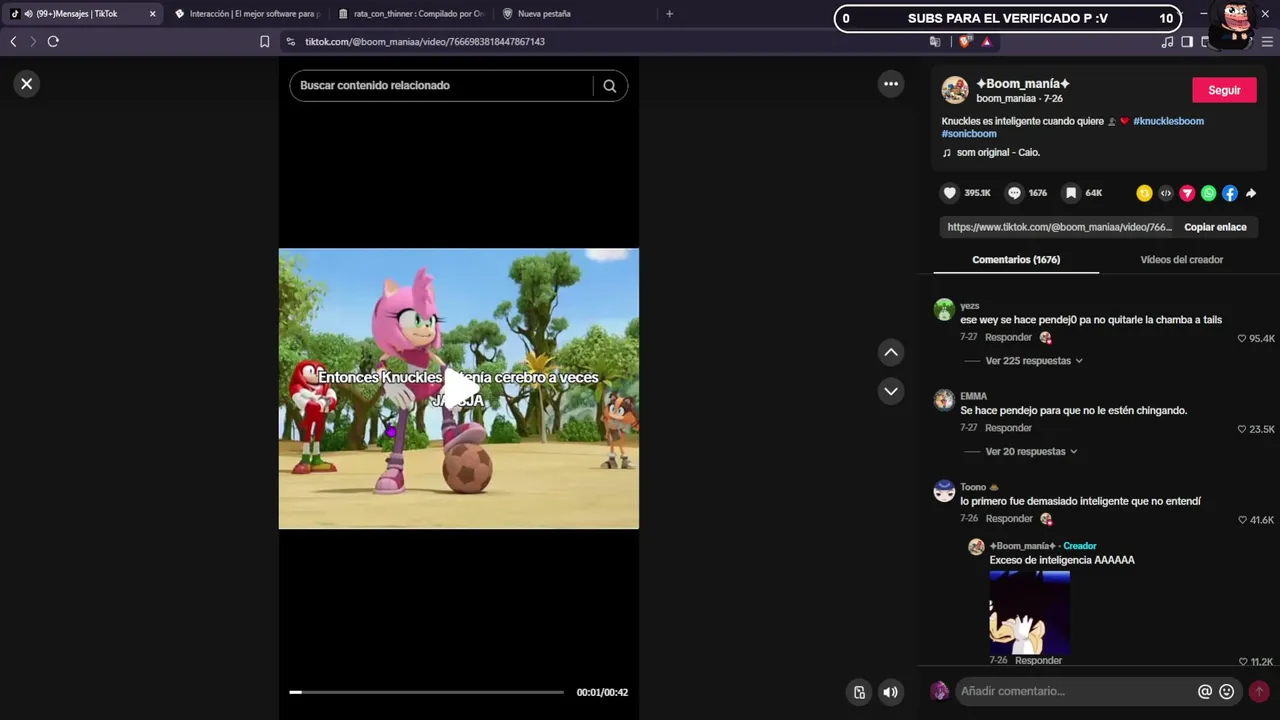Switch to the rata_con_thinner tab

412,14
